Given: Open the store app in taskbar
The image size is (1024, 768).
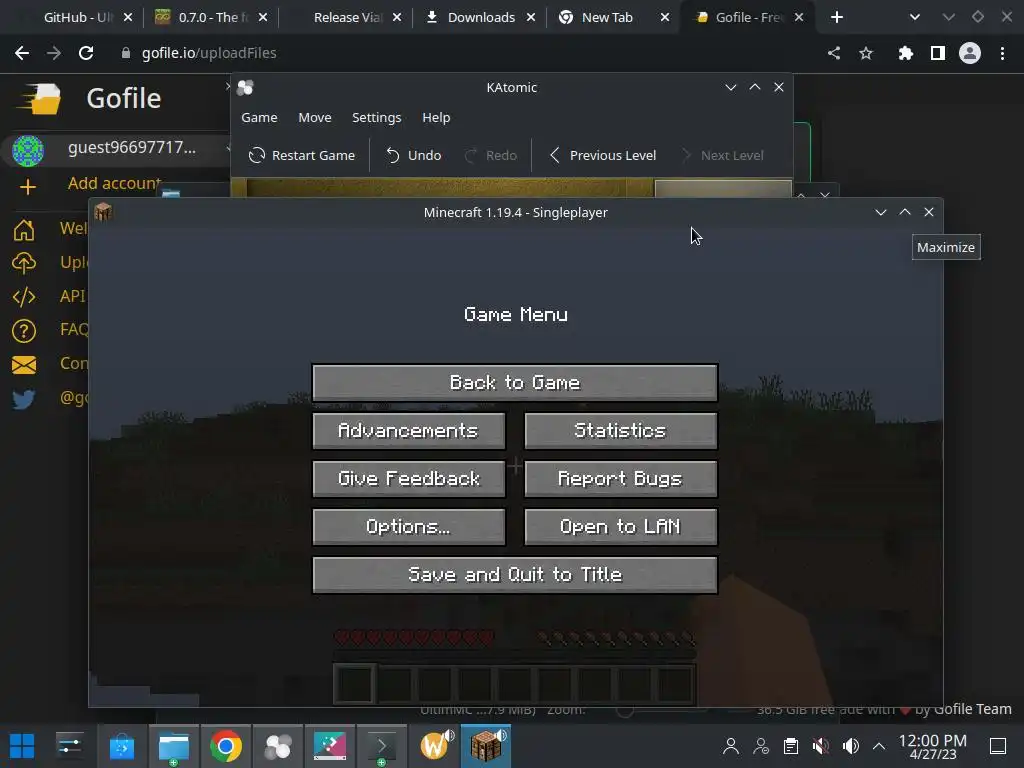Looking at the screenshot, I should click(121, 746).
